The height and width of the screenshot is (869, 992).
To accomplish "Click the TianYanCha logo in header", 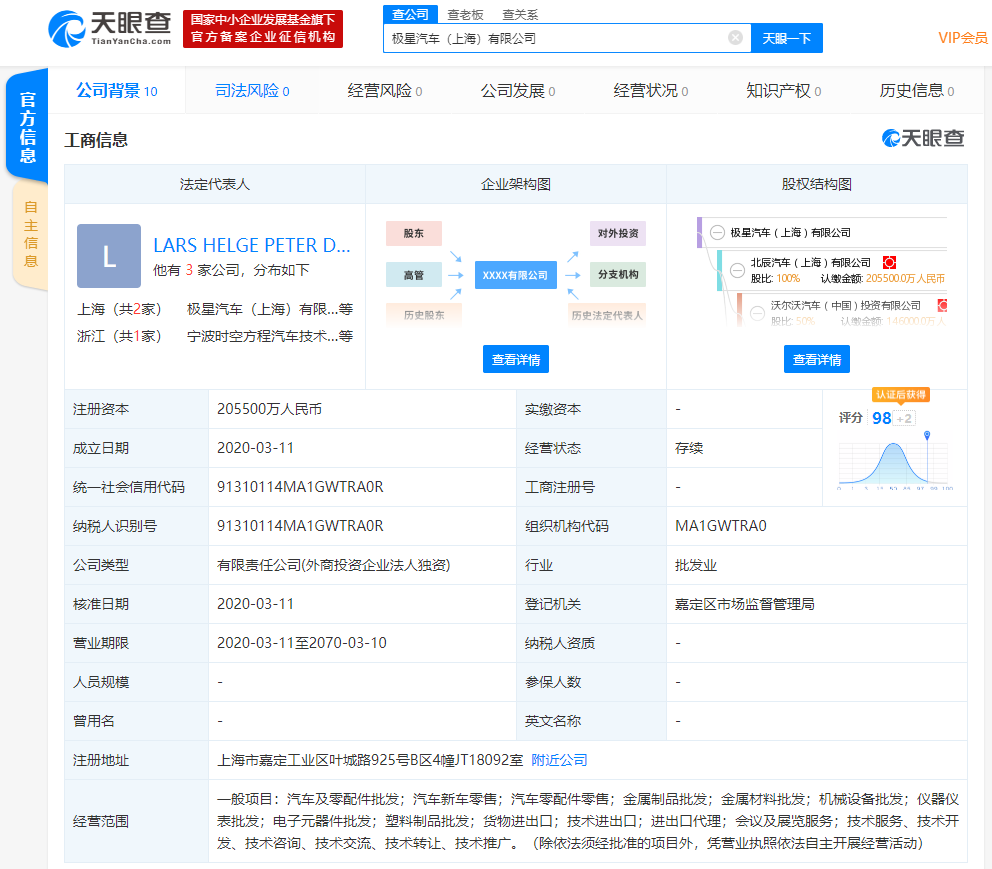I will coord(110,28).
